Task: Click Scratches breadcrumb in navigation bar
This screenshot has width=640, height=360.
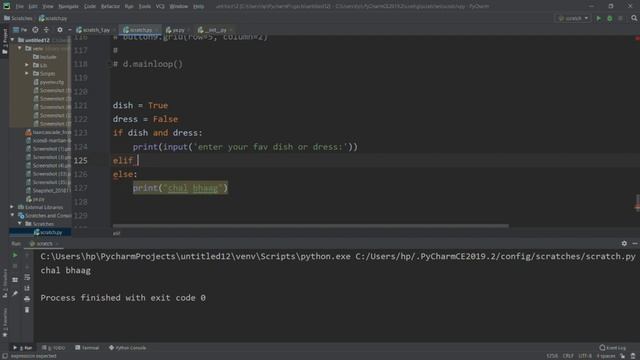Action: coord(18,18)
